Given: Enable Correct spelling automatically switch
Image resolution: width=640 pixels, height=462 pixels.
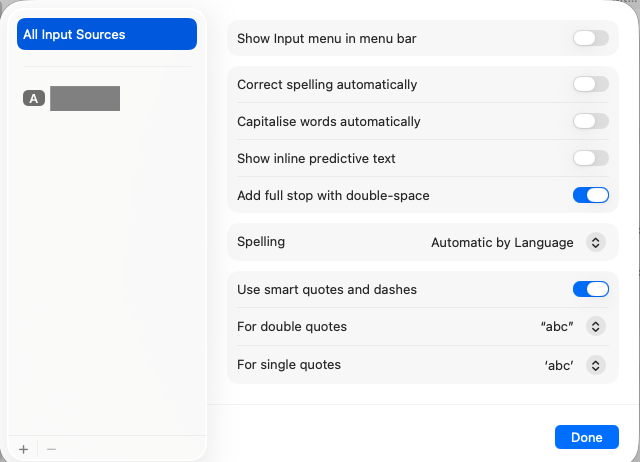Looking at the screenshot, I should [x=590, y=85].
